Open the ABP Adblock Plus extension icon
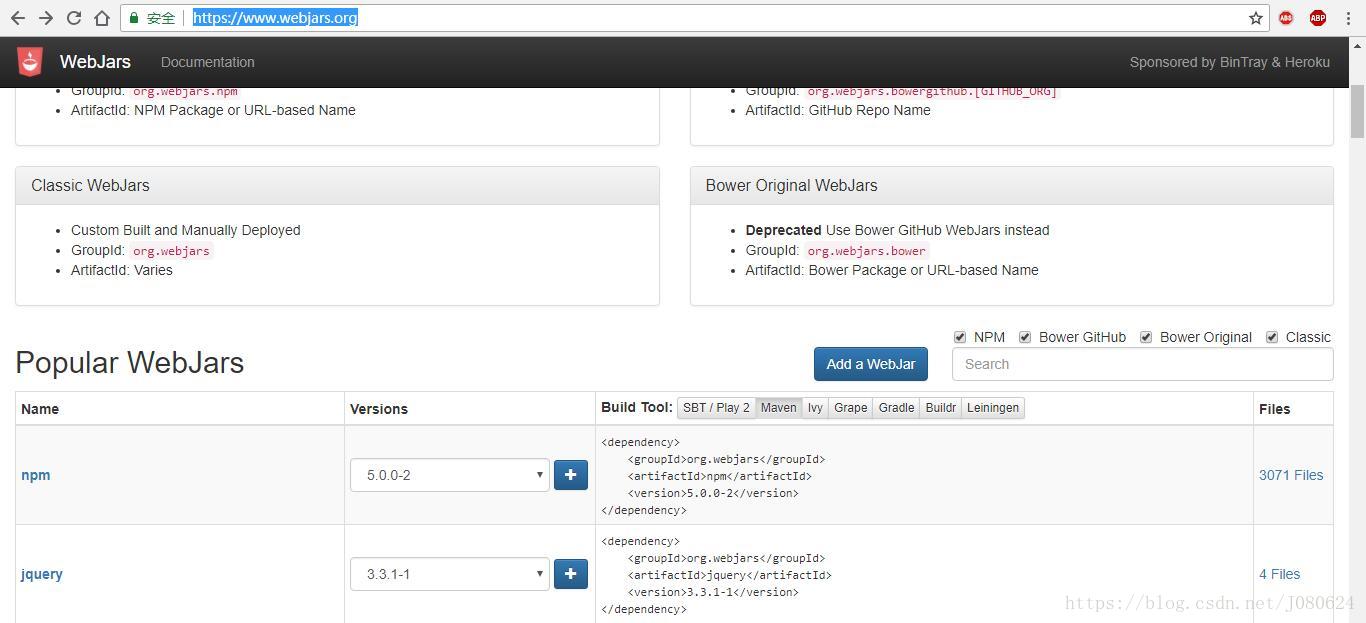 (1317, 18)
